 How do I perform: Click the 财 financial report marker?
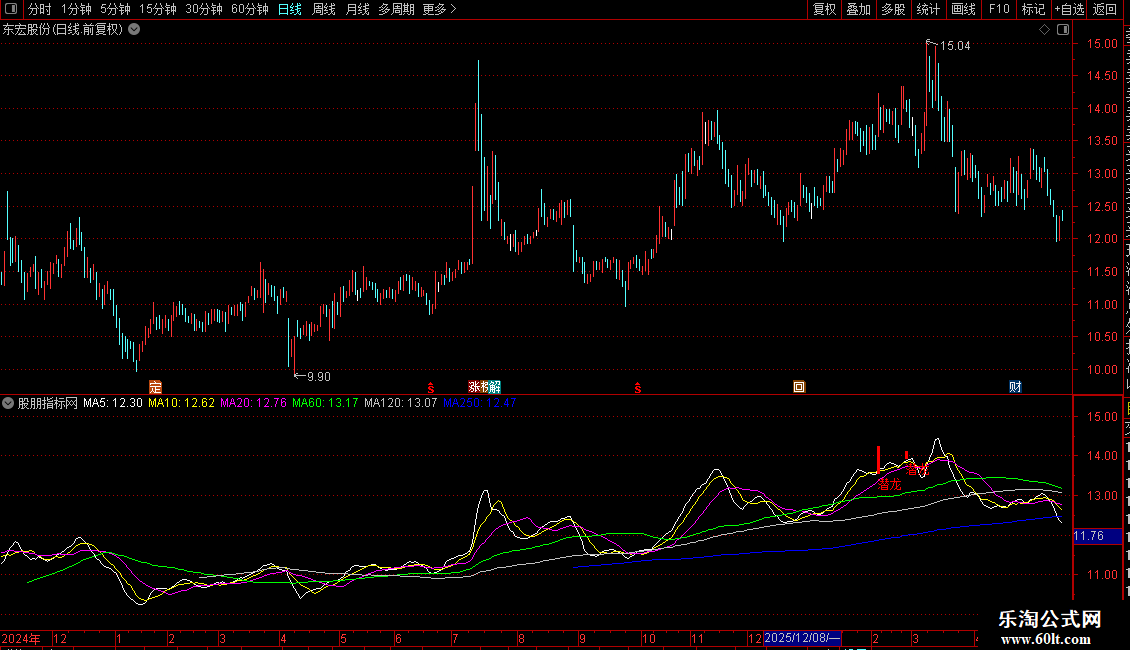(1015, 387)
